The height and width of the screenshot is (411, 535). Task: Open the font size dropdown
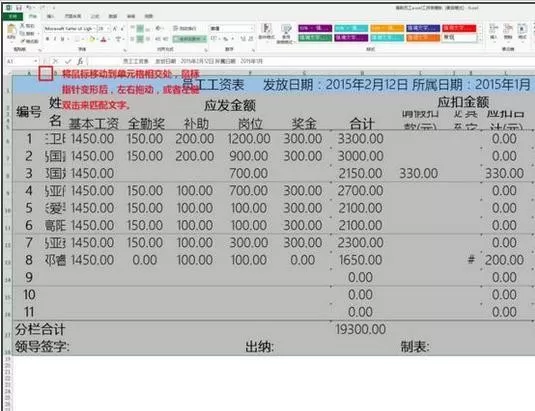click(108, 29)
